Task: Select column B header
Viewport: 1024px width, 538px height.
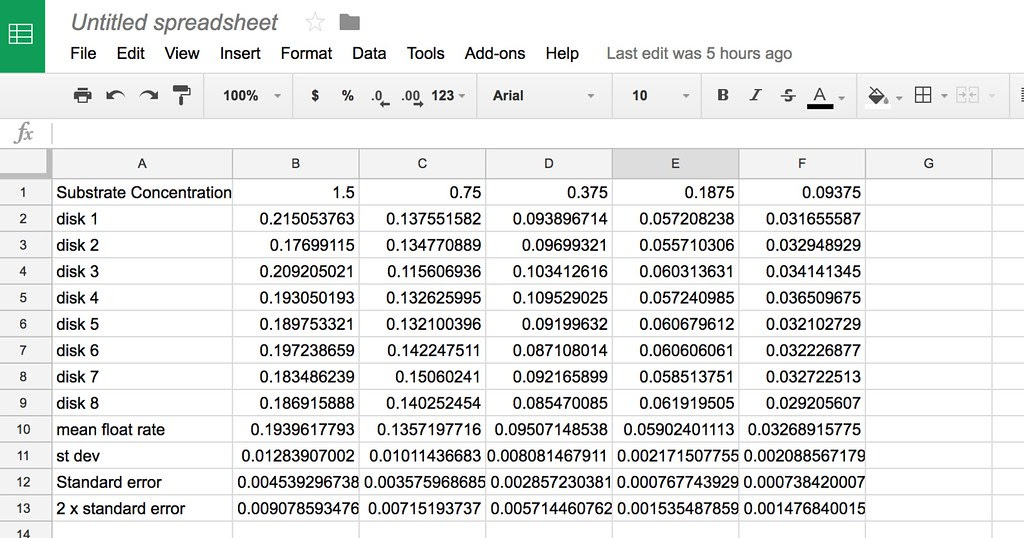Action: point(295,164)
